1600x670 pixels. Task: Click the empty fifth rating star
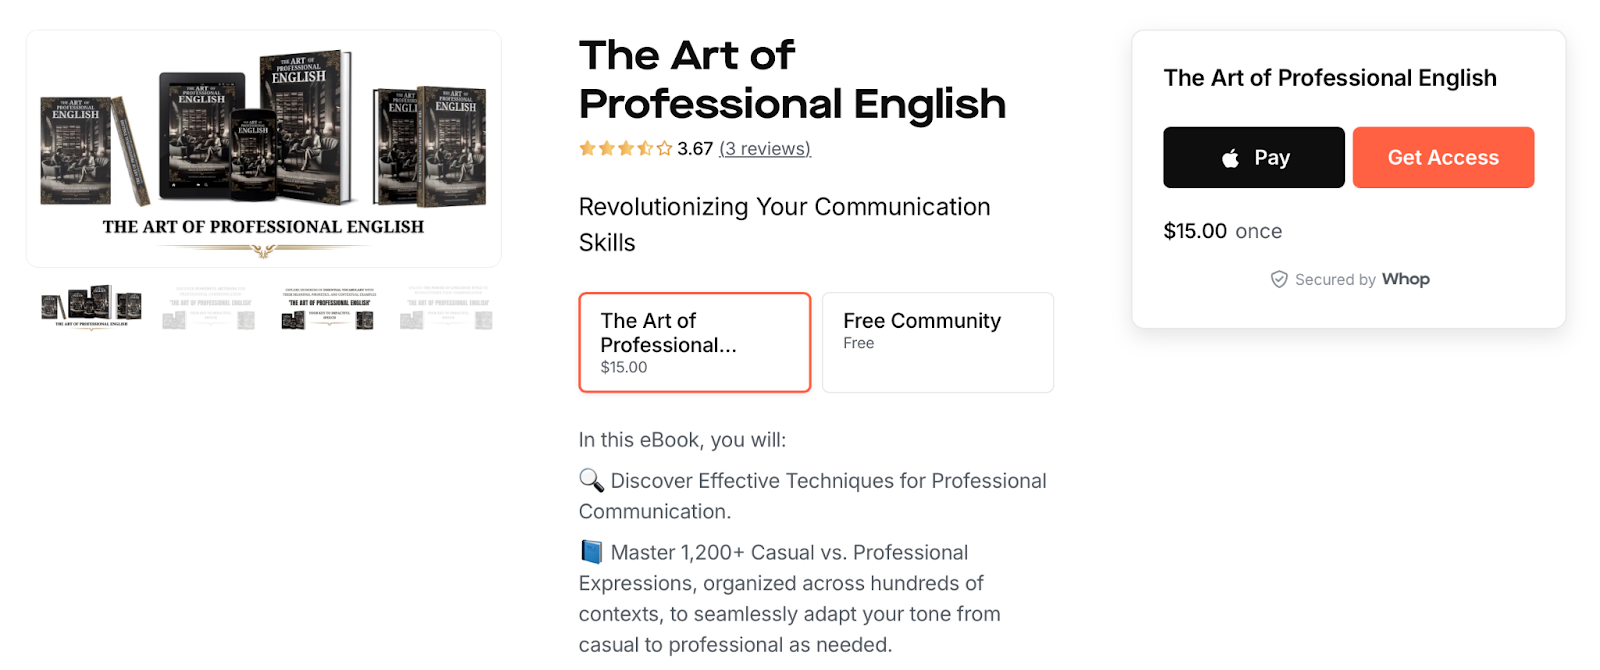pos(664,148)
